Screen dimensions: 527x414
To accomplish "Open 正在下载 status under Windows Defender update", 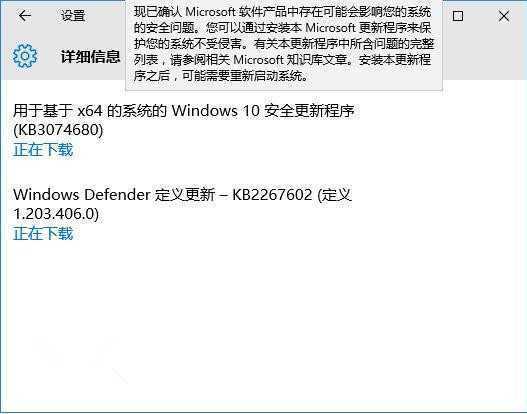I will coord(43,233).
